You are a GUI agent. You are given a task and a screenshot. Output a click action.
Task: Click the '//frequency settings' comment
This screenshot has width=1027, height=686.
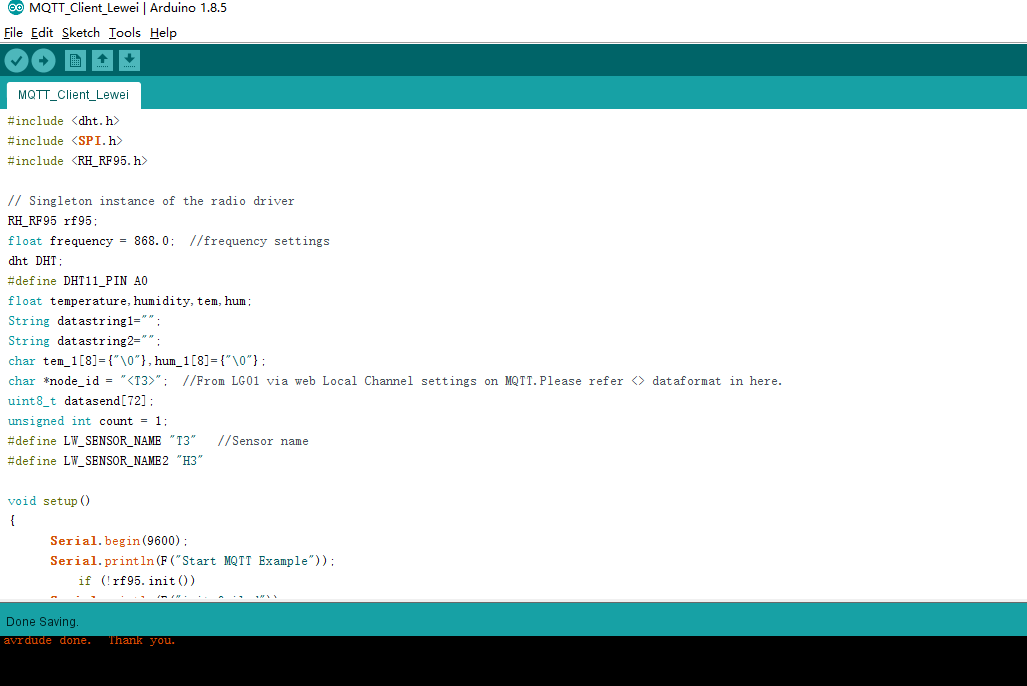pos(259,241)
